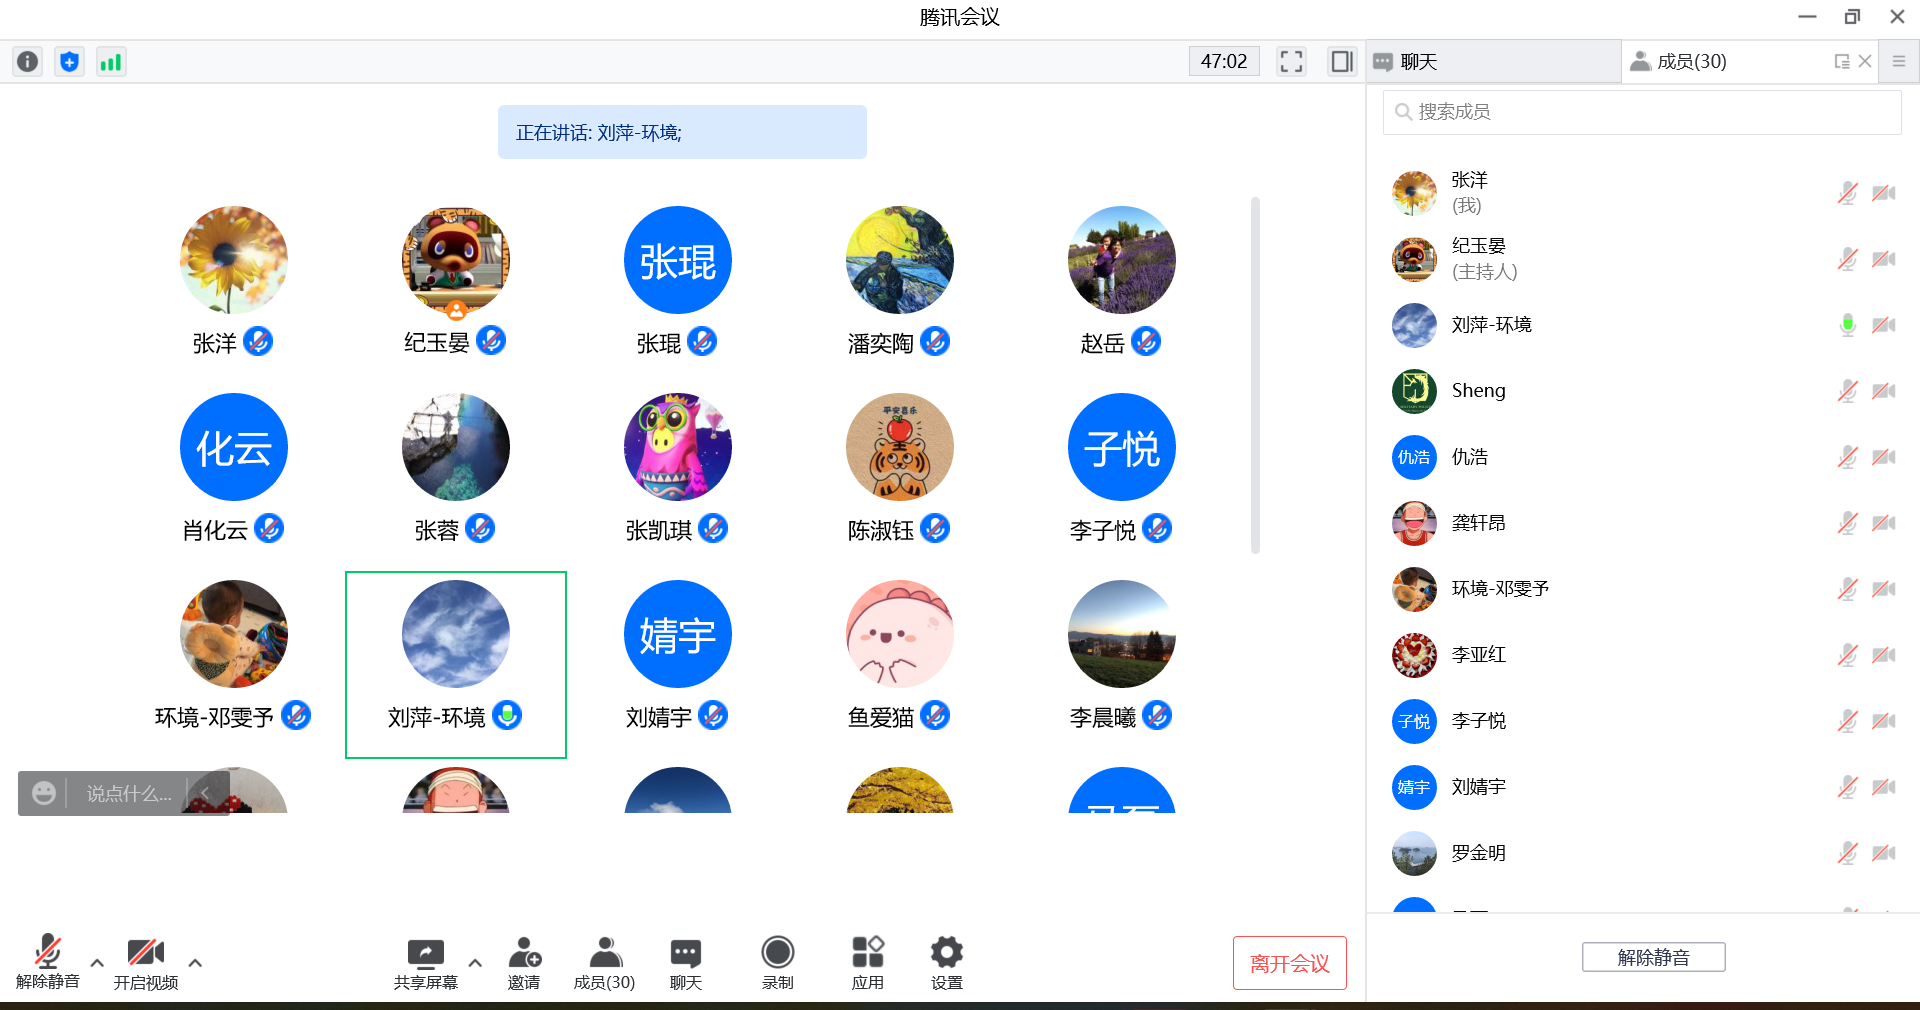The image size is (1920, 1010).
Task: Click 刘萍-环境's green speaking microphone indicator
Action: coord(508,716)
